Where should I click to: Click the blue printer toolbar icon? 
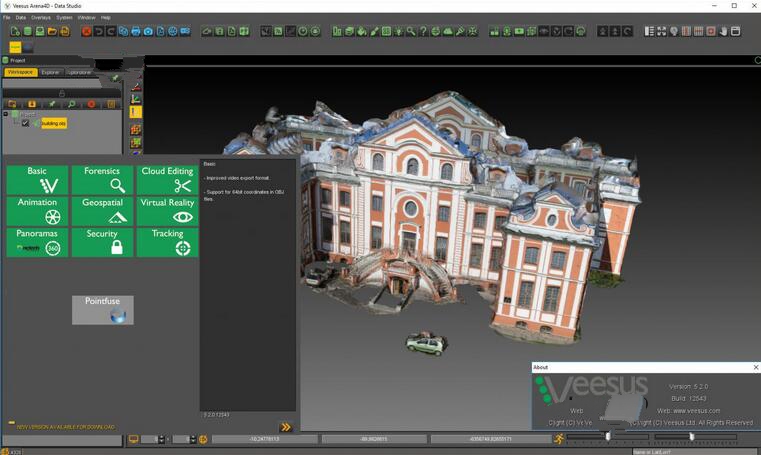136,32
